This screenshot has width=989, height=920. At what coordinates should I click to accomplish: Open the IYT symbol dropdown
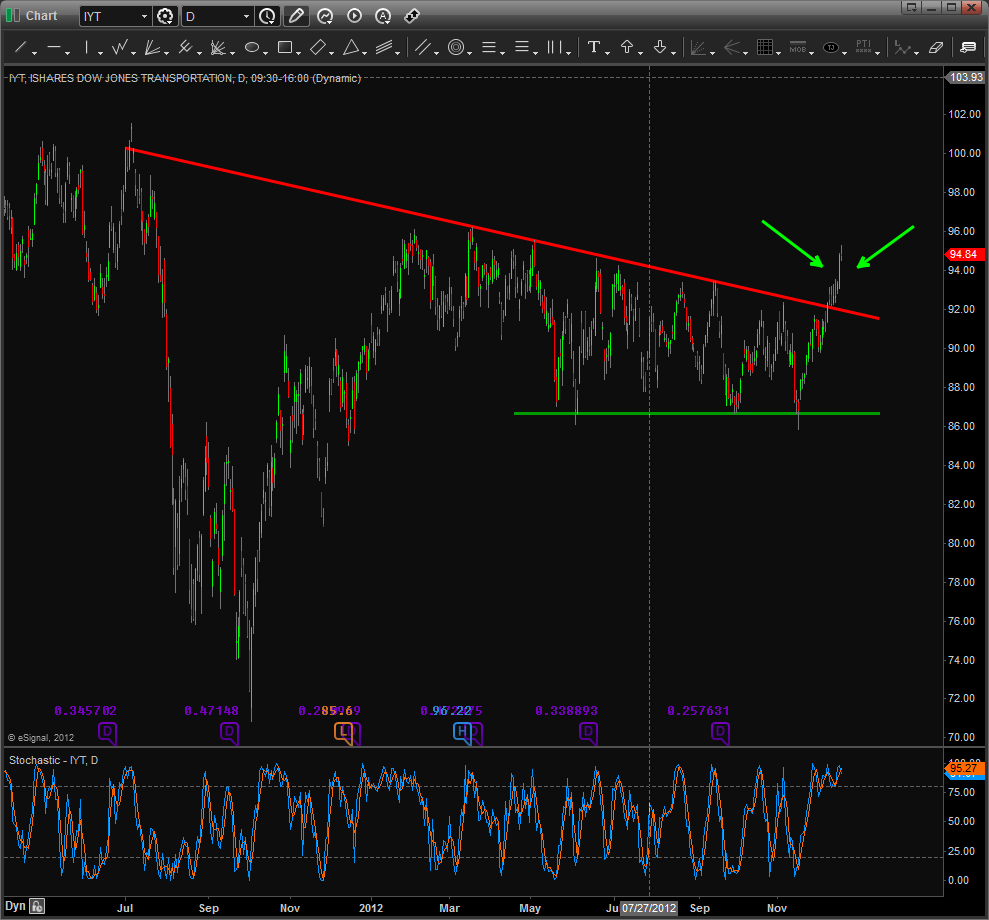(144, 16)
